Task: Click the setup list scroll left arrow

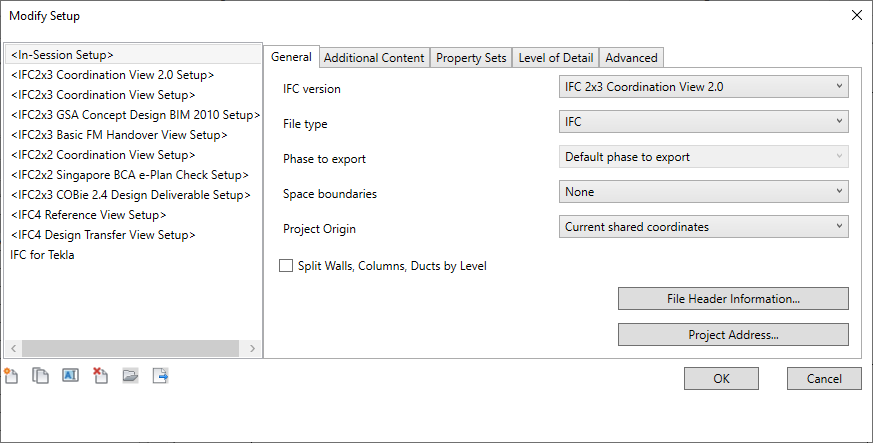Action: pyautogui.click(x=13, y=348)
